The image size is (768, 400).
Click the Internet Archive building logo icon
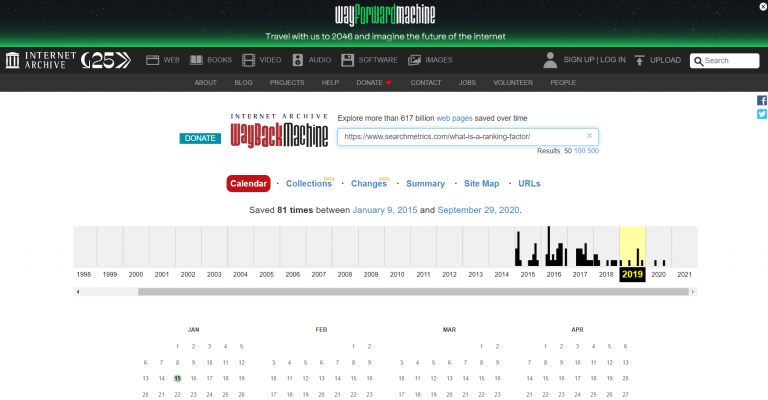[x=12, y=60]
